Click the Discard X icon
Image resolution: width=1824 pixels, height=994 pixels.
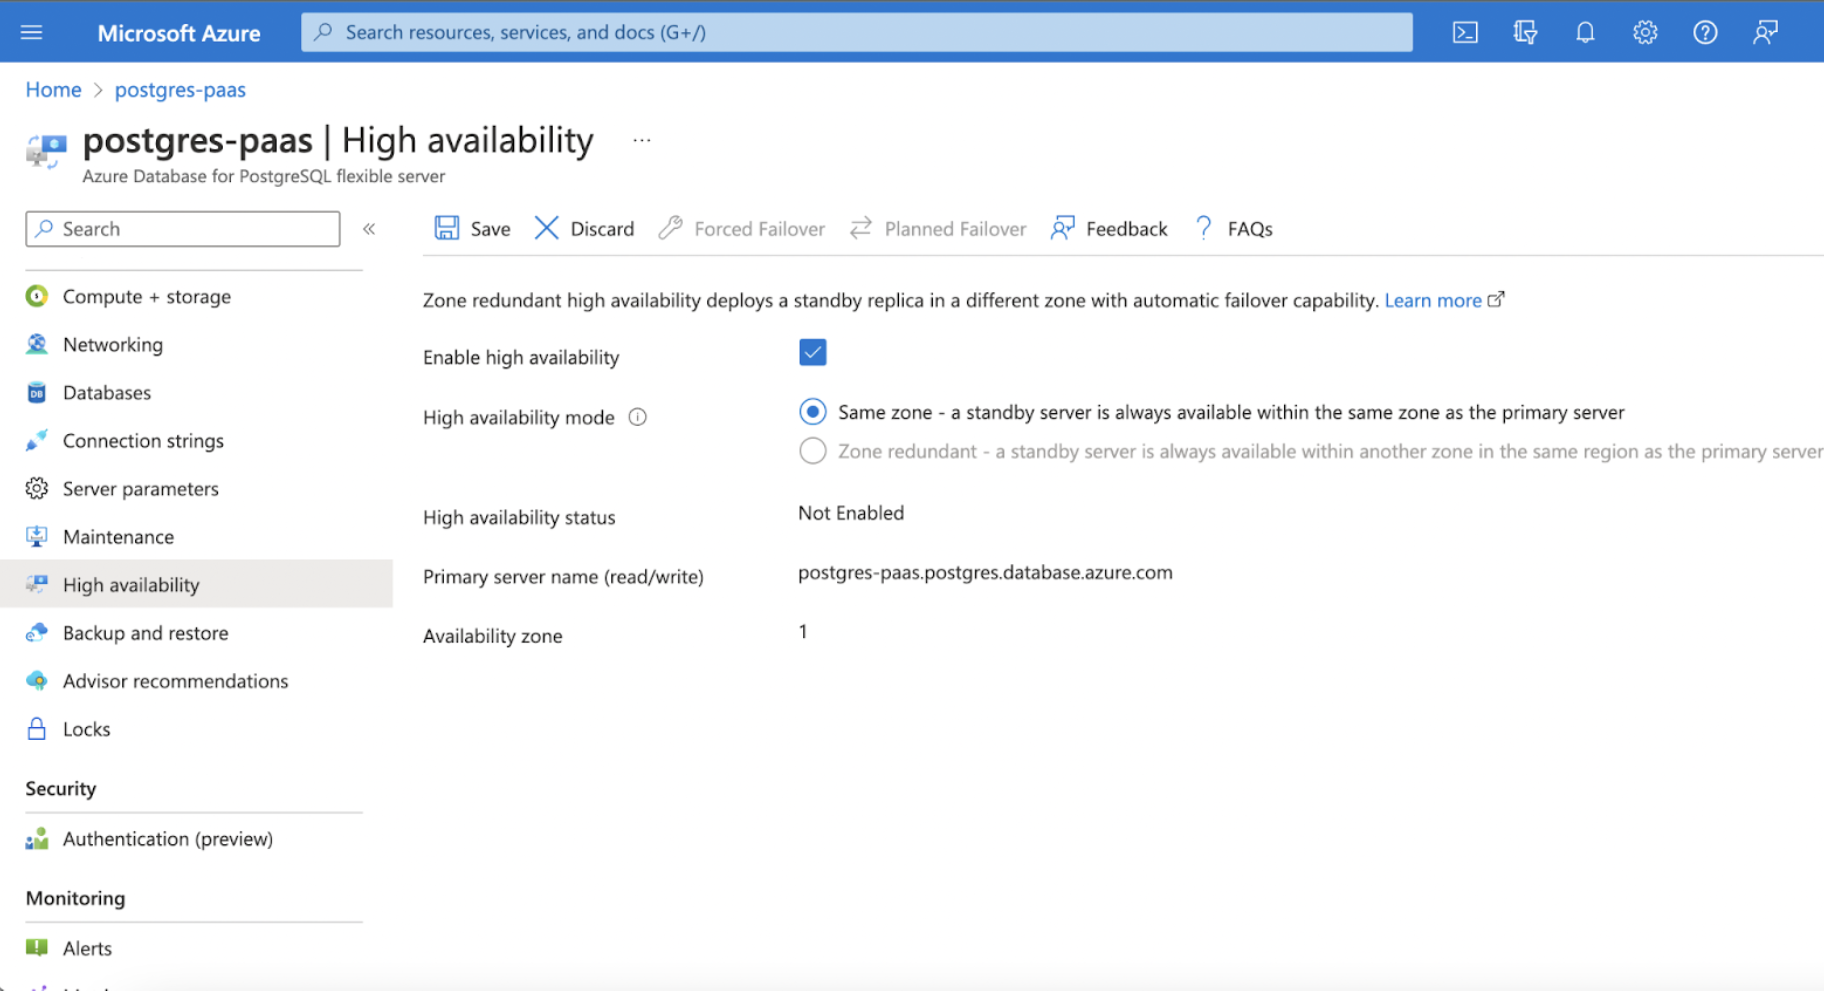546,228
